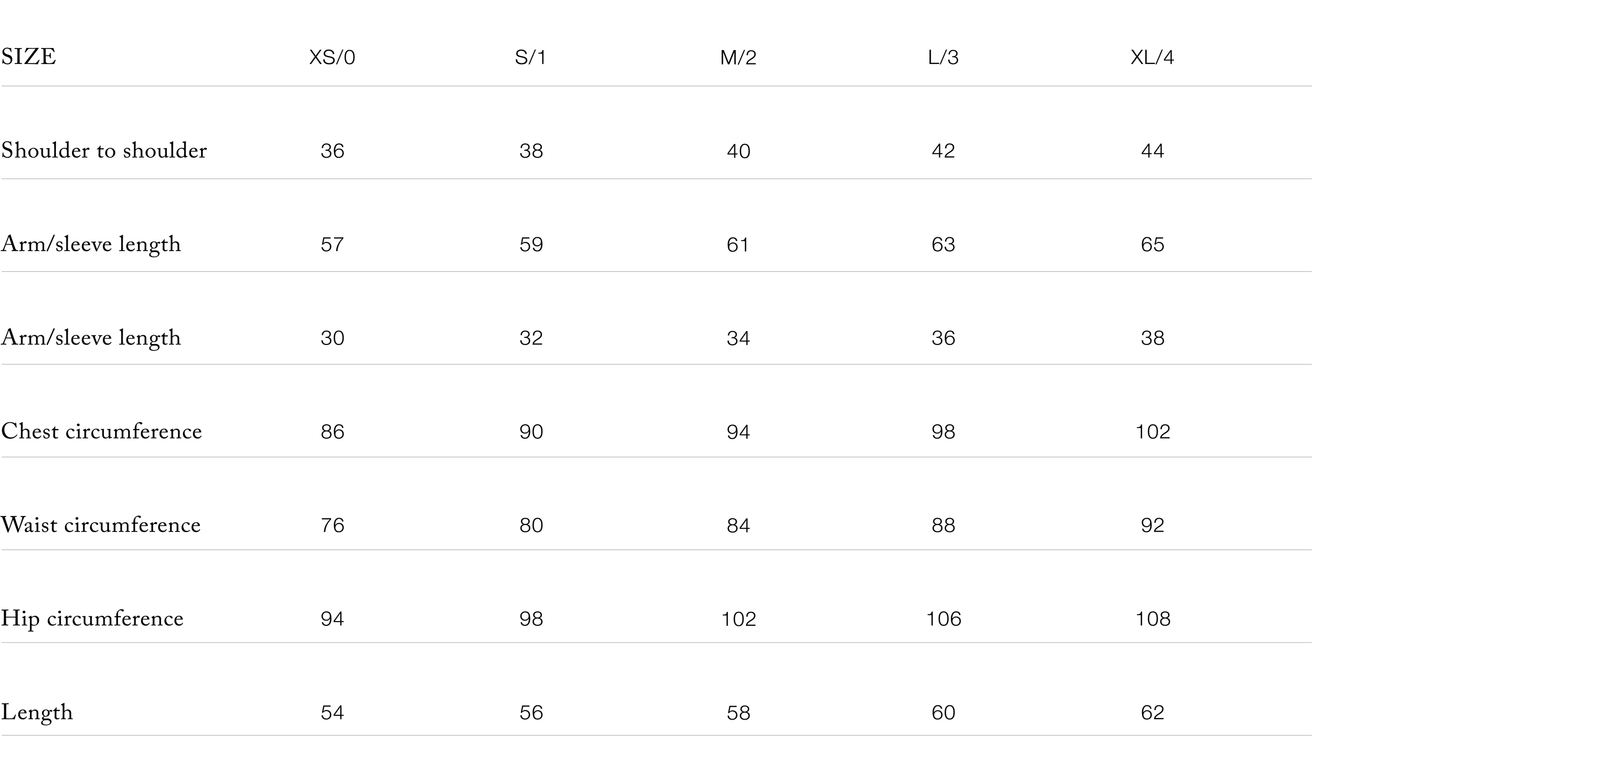Click the Hip circumference row label
This screenshot has width=1600, height=782.
tap(92, 619)
